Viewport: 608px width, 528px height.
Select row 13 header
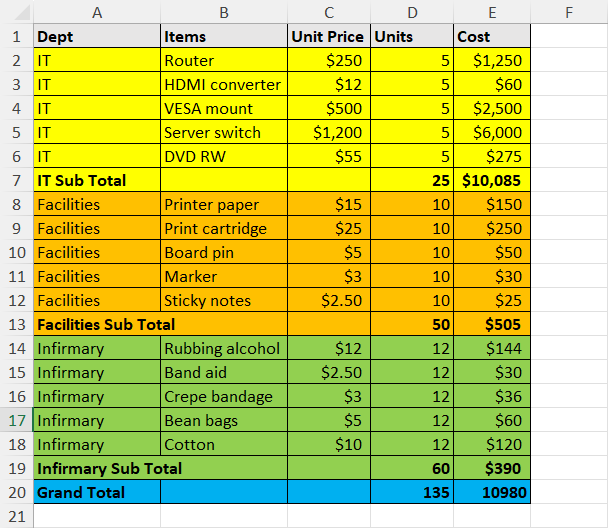pos(17,324)
